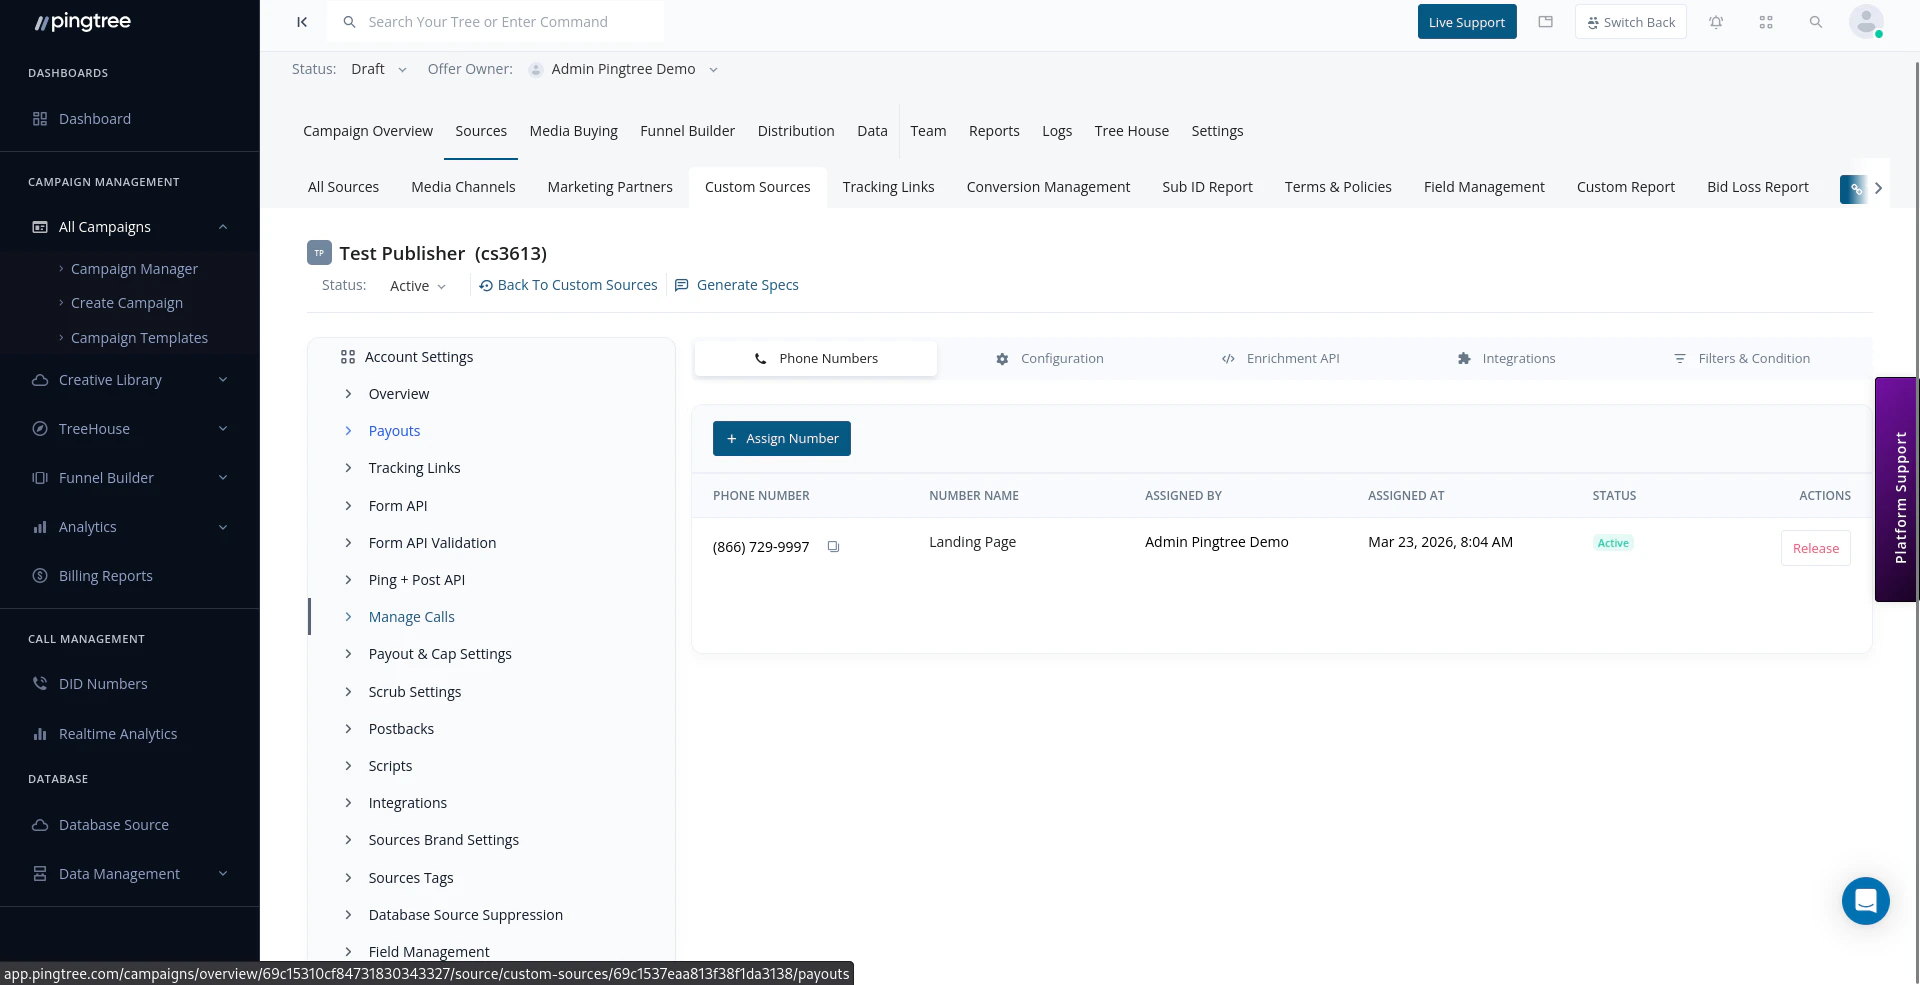Click the Active status badge
Image resolution: width=1920 pixels, height=985 pixels.
click(x=1613, y=543)
